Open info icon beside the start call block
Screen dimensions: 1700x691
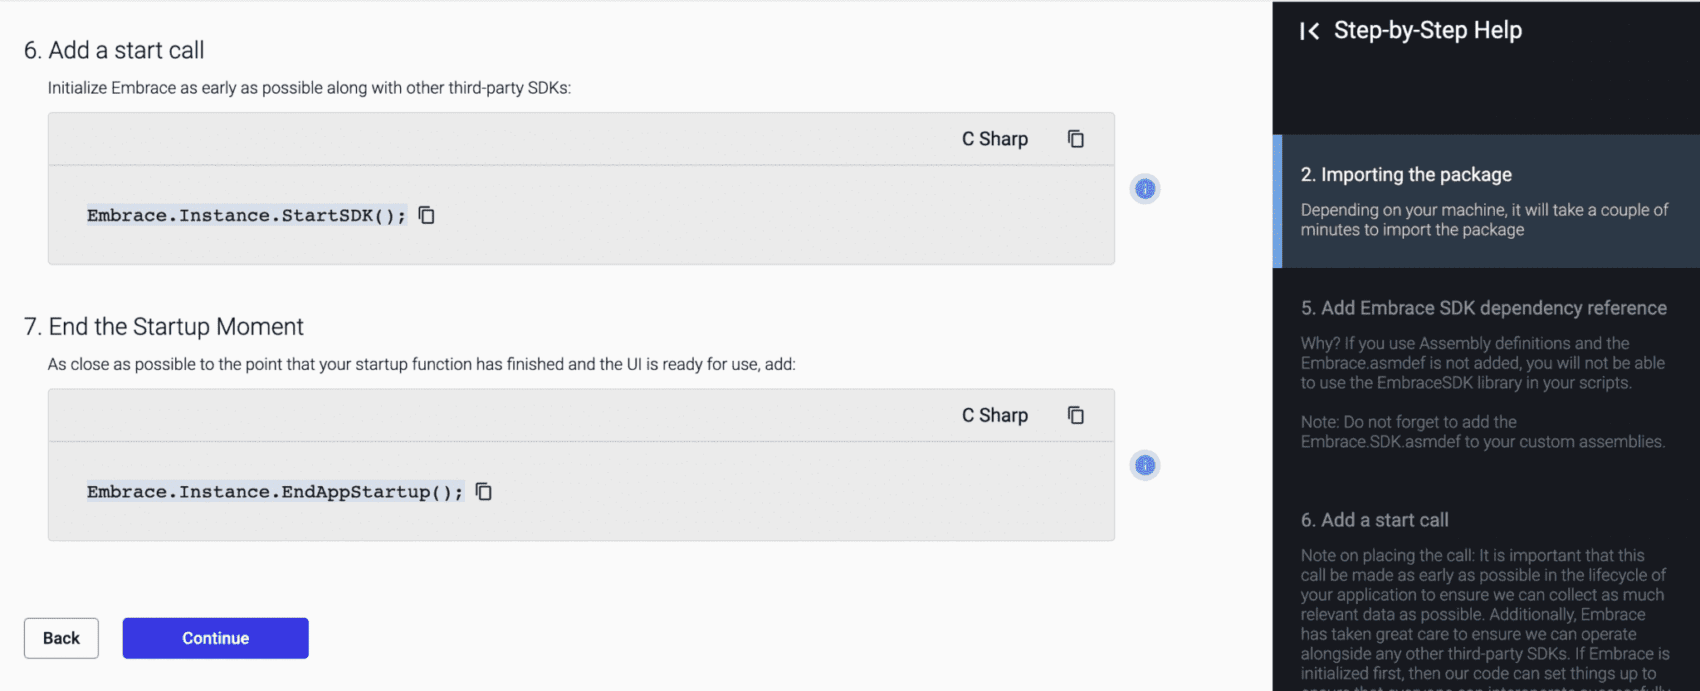click(1145, 189)
